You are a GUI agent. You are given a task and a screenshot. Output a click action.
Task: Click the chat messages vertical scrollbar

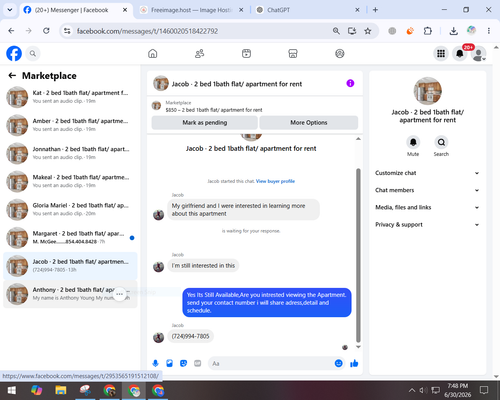(358, 255)
